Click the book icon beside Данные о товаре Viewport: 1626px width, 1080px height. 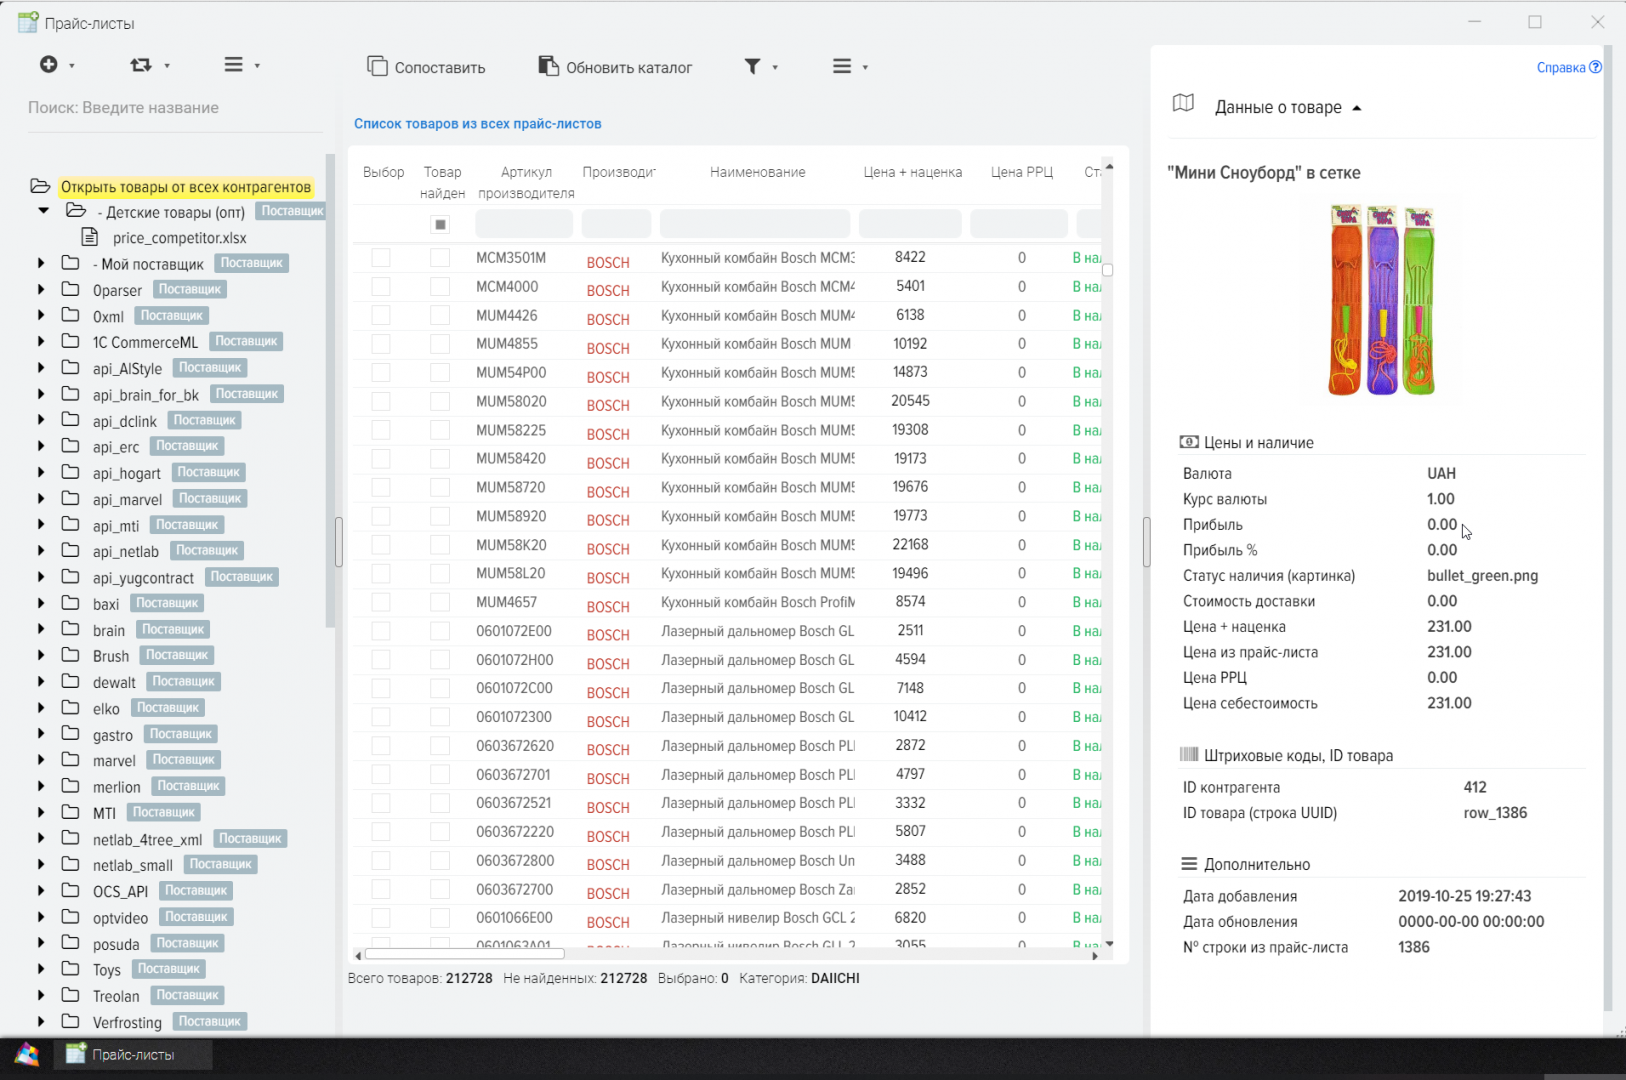click(1183, 104)
